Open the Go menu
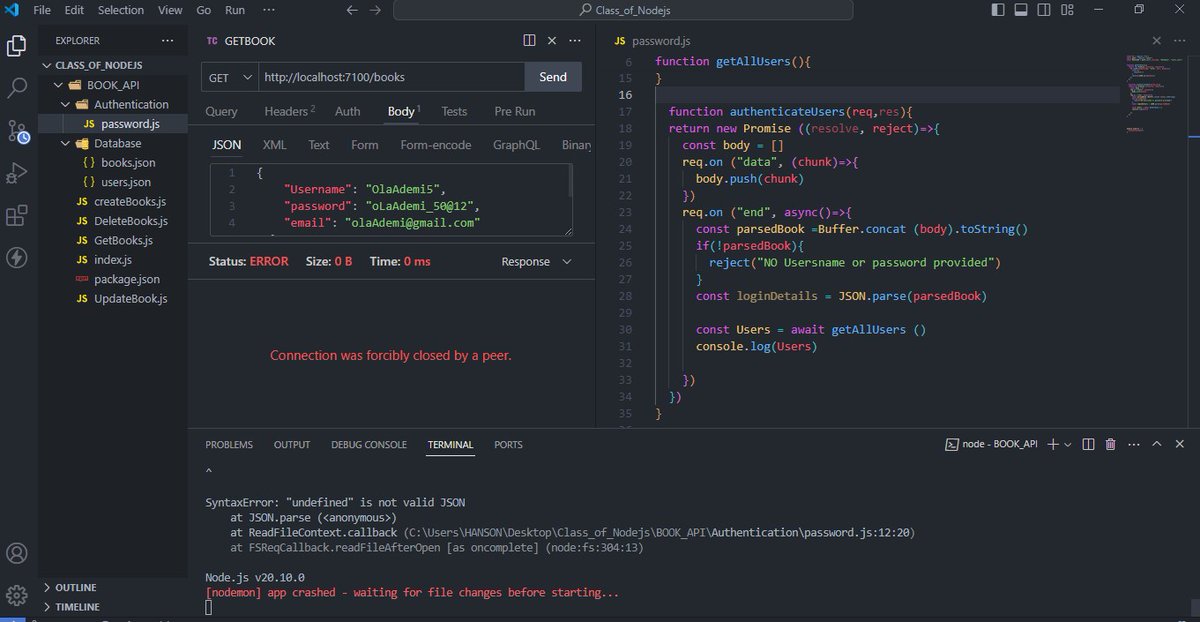 coord(202,10)
